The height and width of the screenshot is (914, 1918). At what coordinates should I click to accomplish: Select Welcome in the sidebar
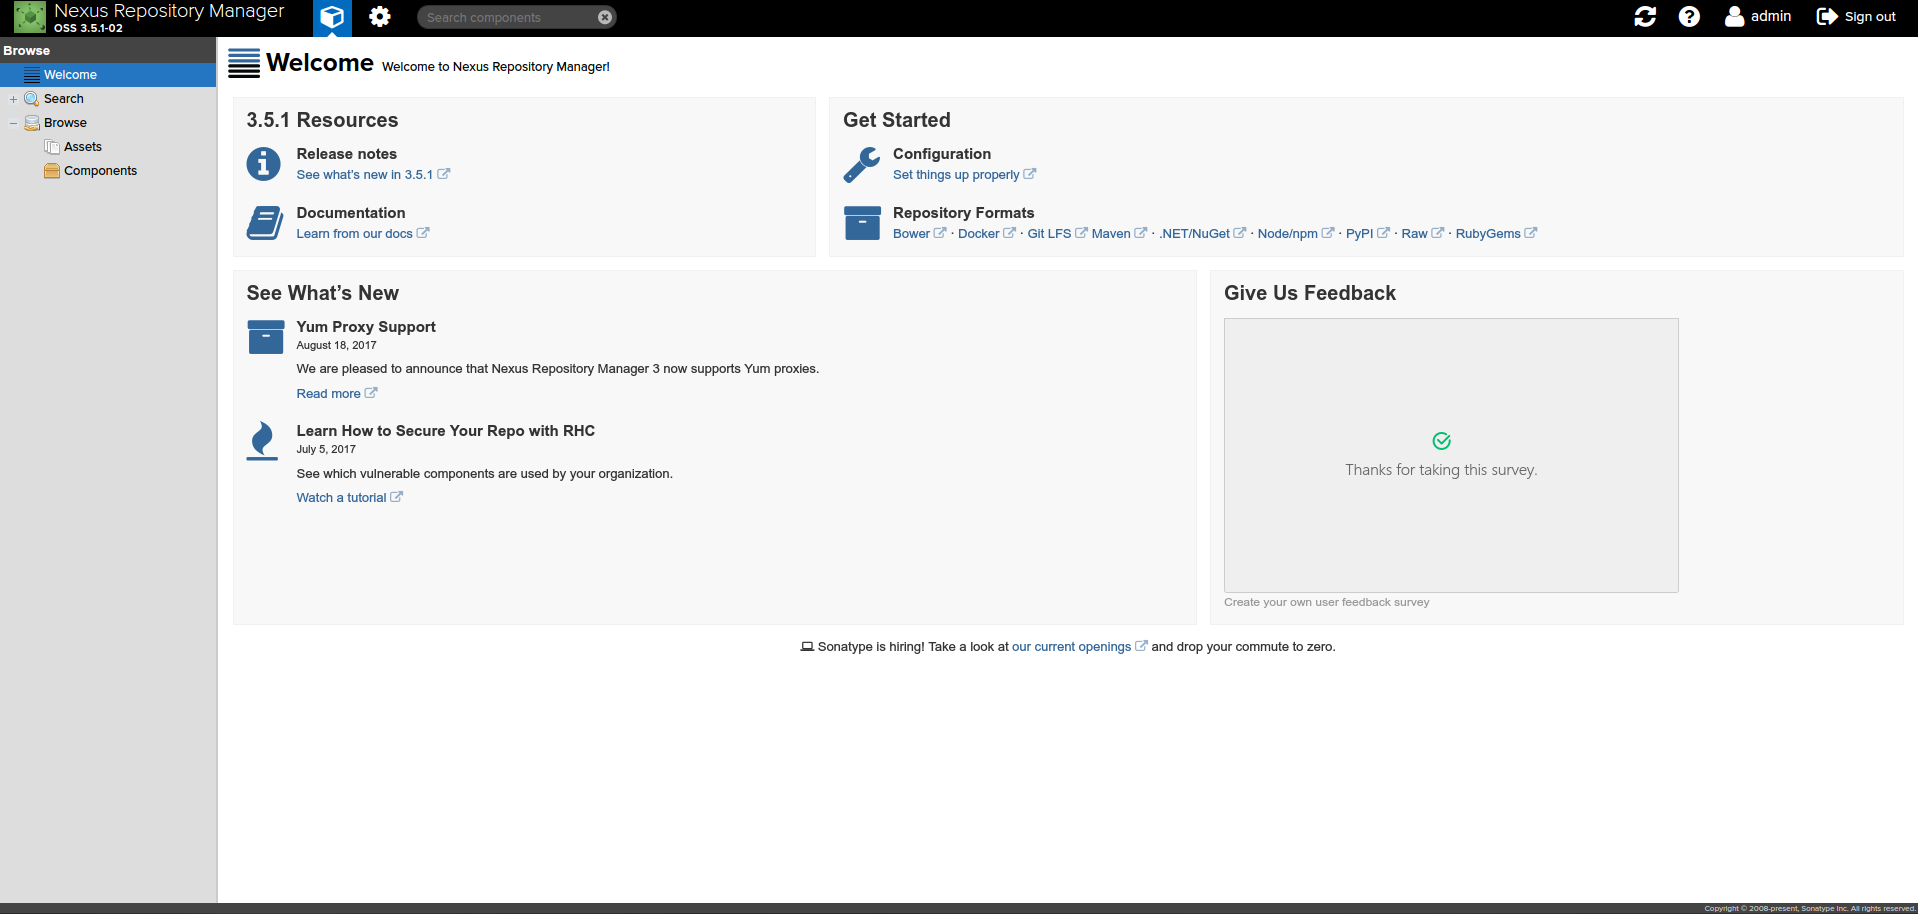tap(108, 75)
